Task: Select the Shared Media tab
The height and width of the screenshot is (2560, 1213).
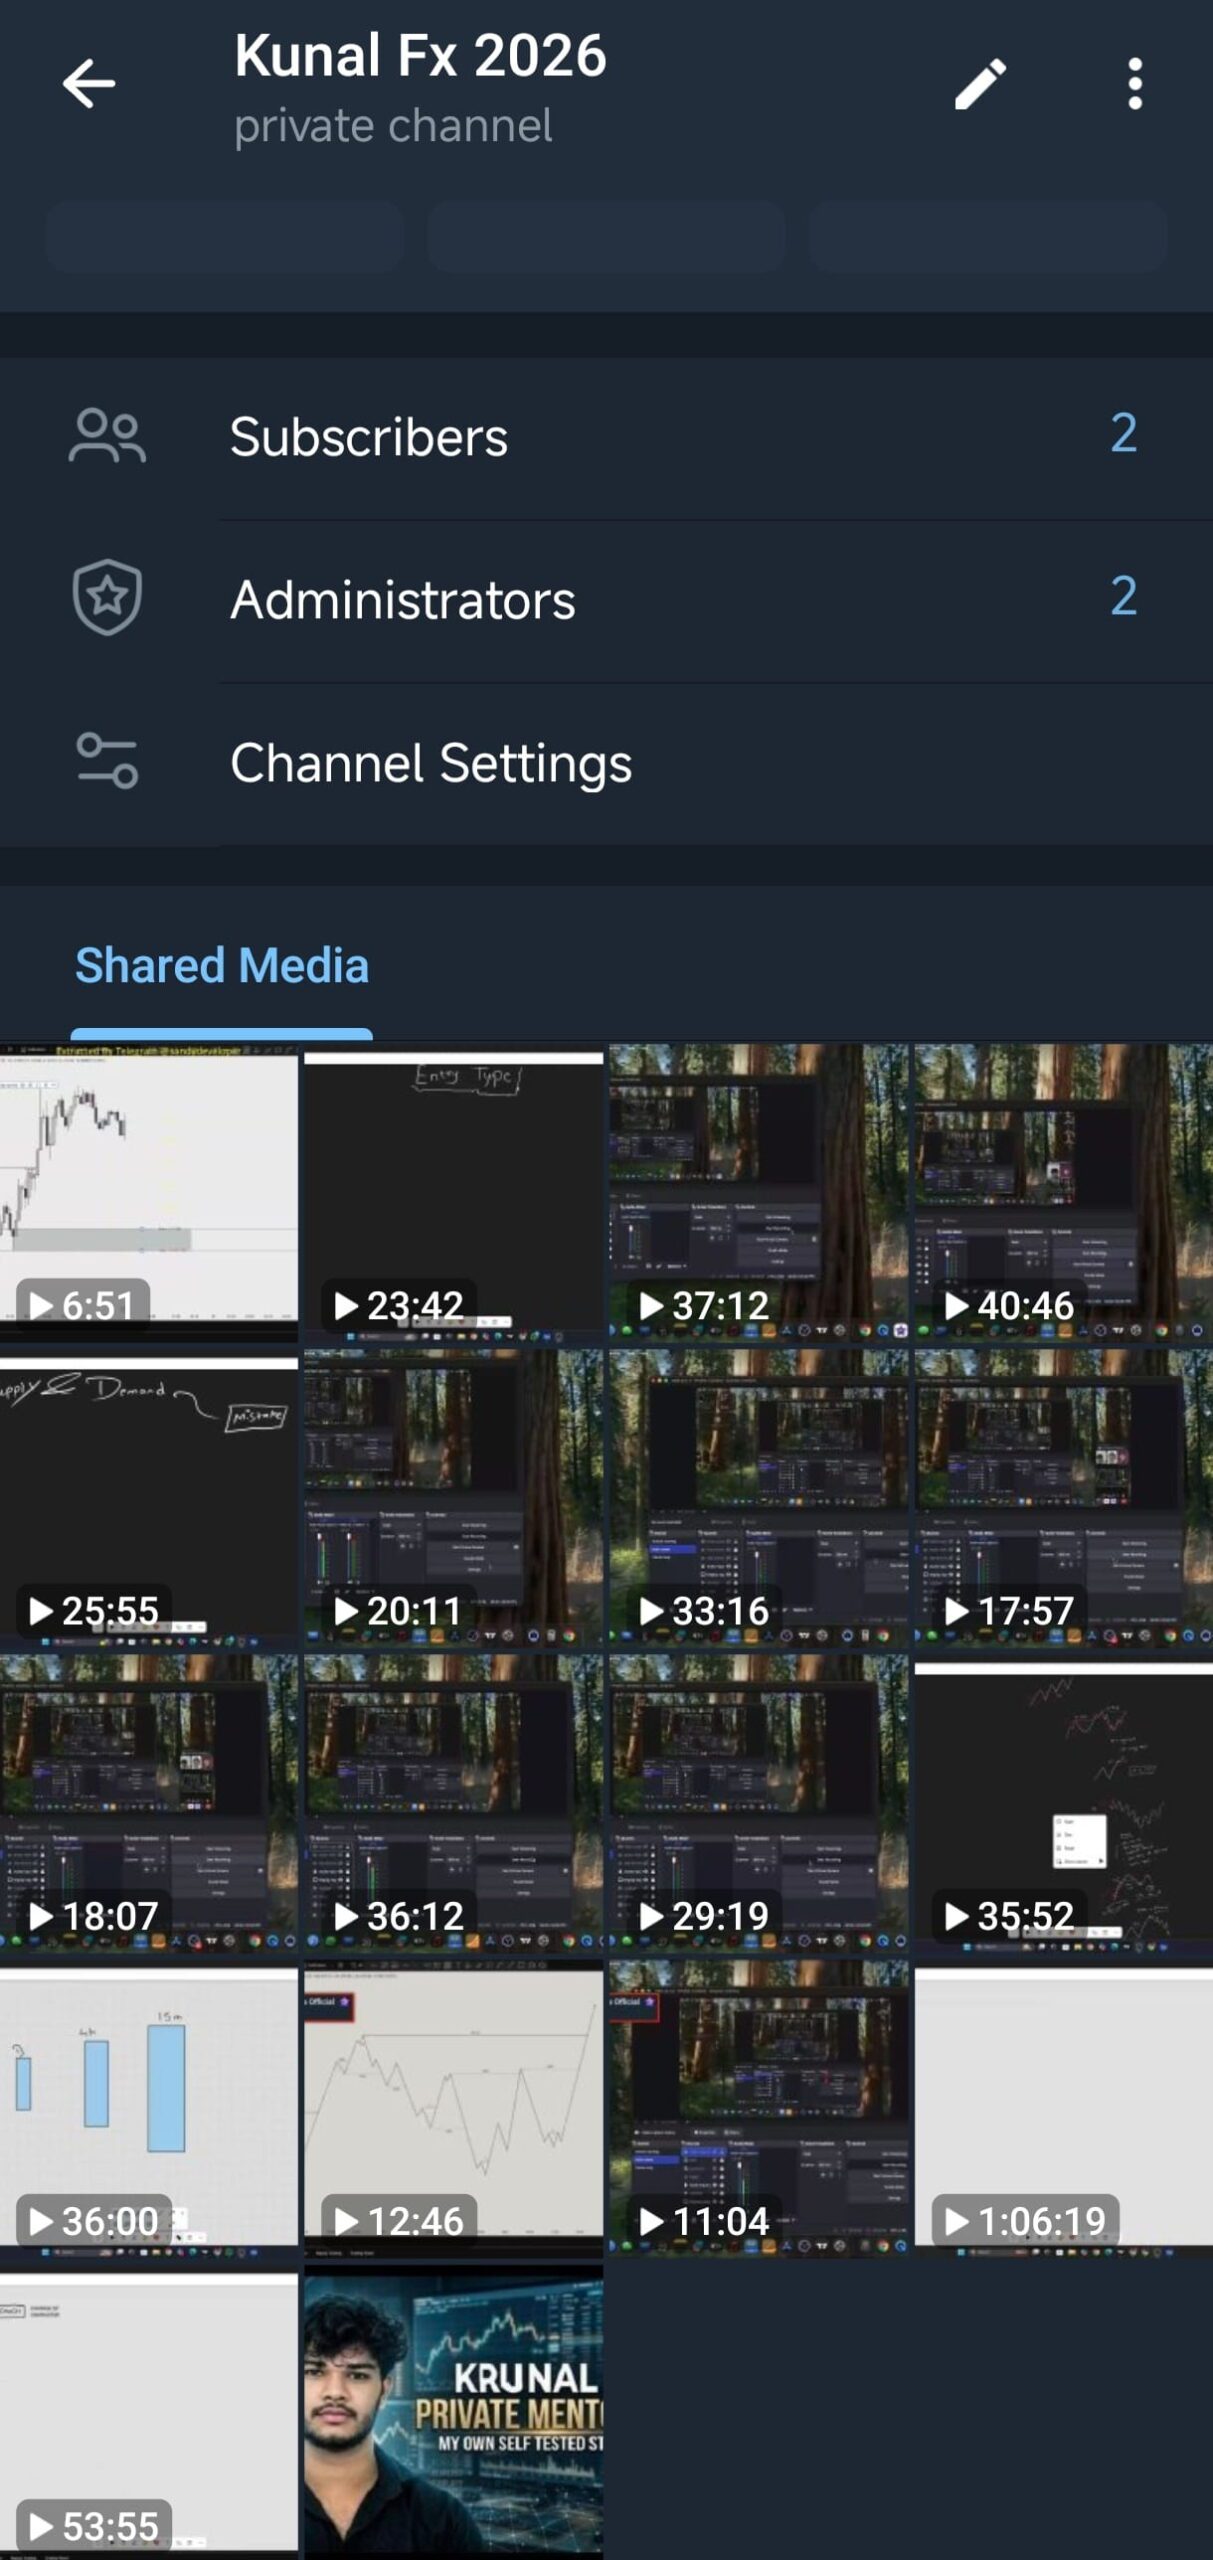Action: click(222, 966)
